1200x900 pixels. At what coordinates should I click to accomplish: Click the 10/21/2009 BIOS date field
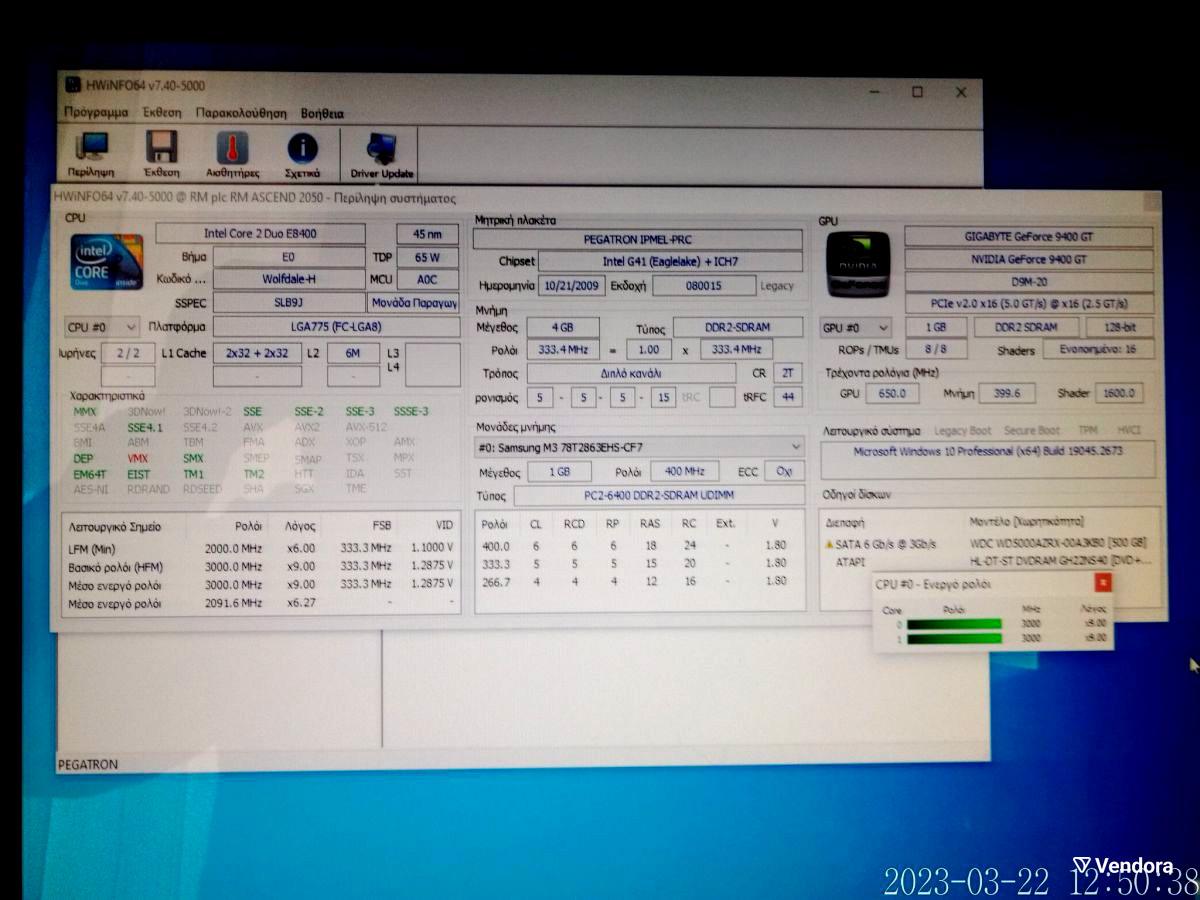pos(572,286)
